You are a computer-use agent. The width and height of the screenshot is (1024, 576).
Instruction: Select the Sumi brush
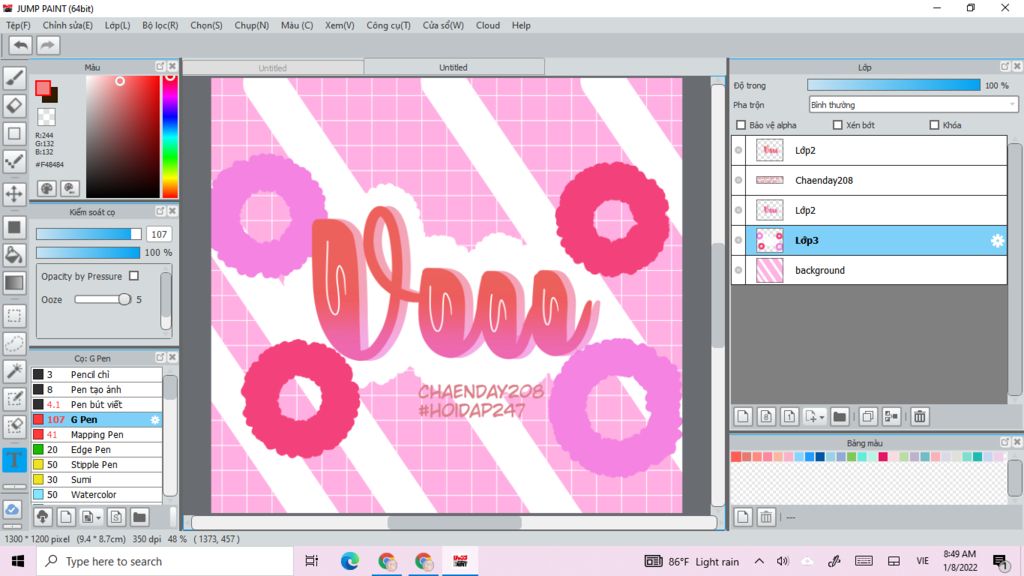pos(97,479)
